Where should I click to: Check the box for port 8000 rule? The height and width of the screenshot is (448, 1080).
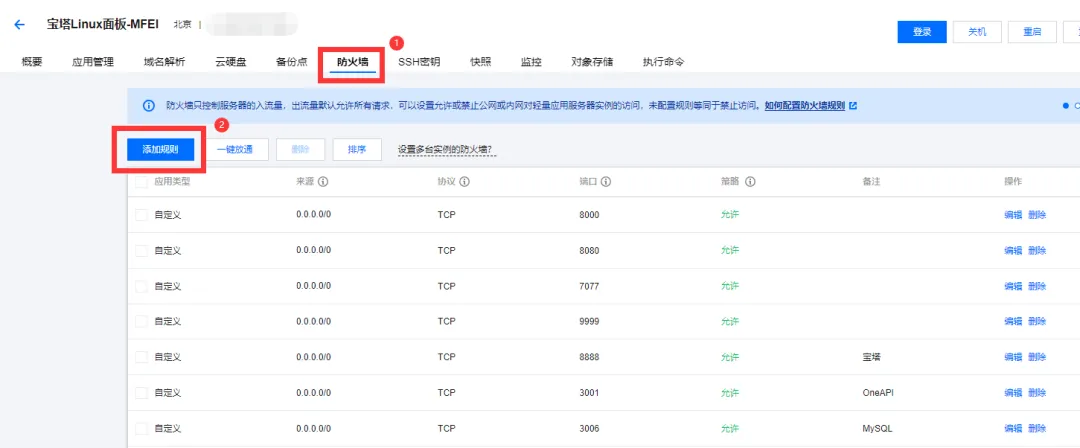[x=142, y=215]
